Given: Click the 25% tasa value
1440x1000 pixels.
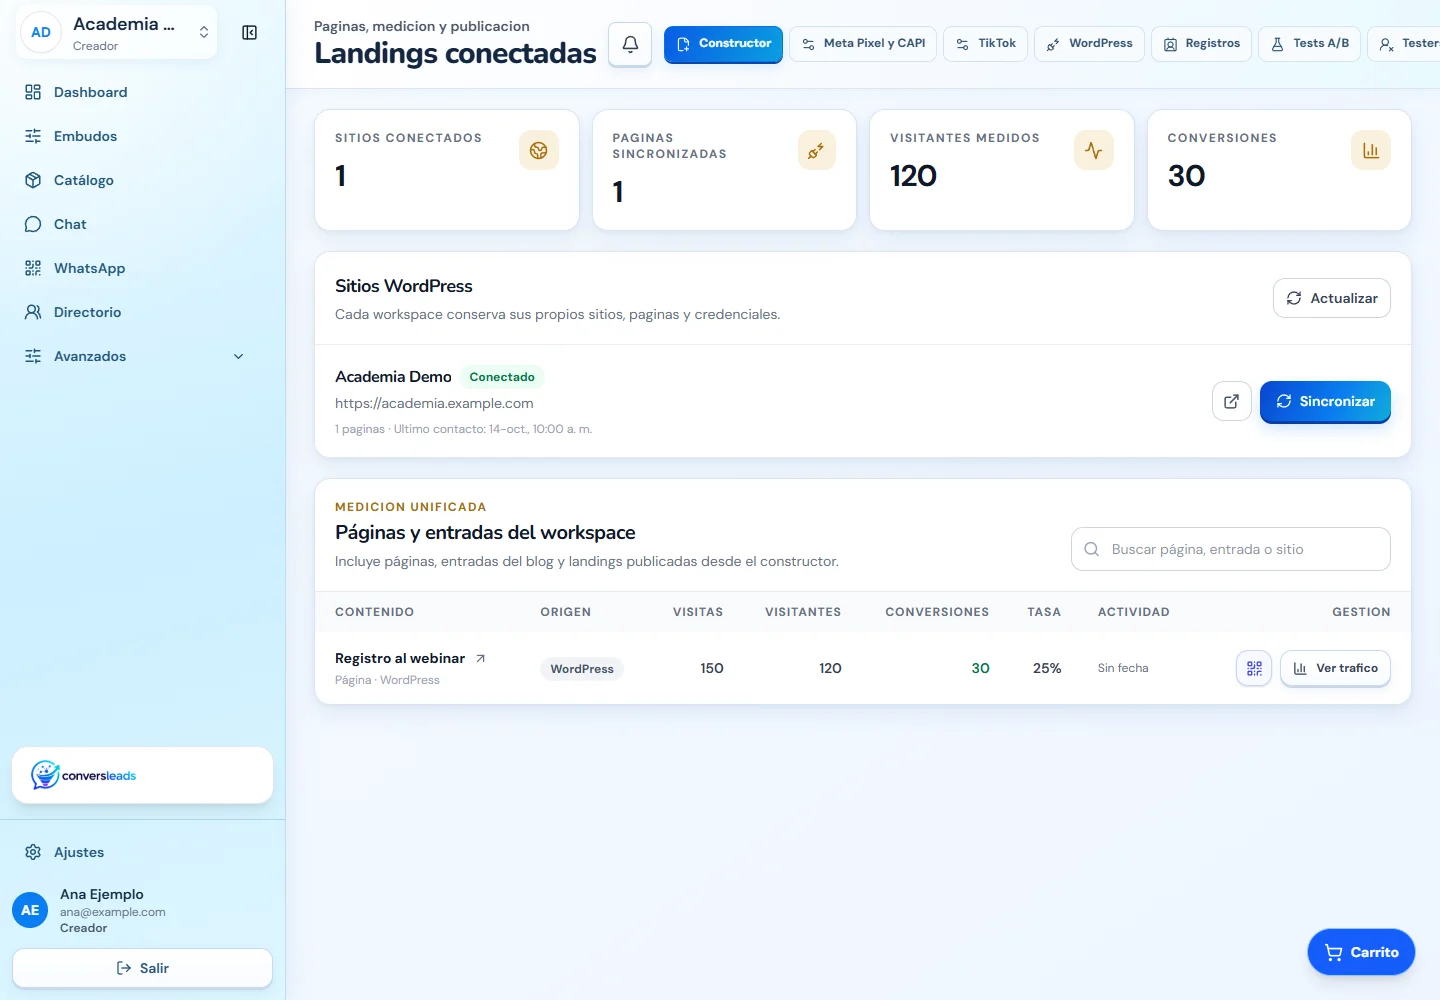Looking at the screenshot, I should pos(1047,668).
